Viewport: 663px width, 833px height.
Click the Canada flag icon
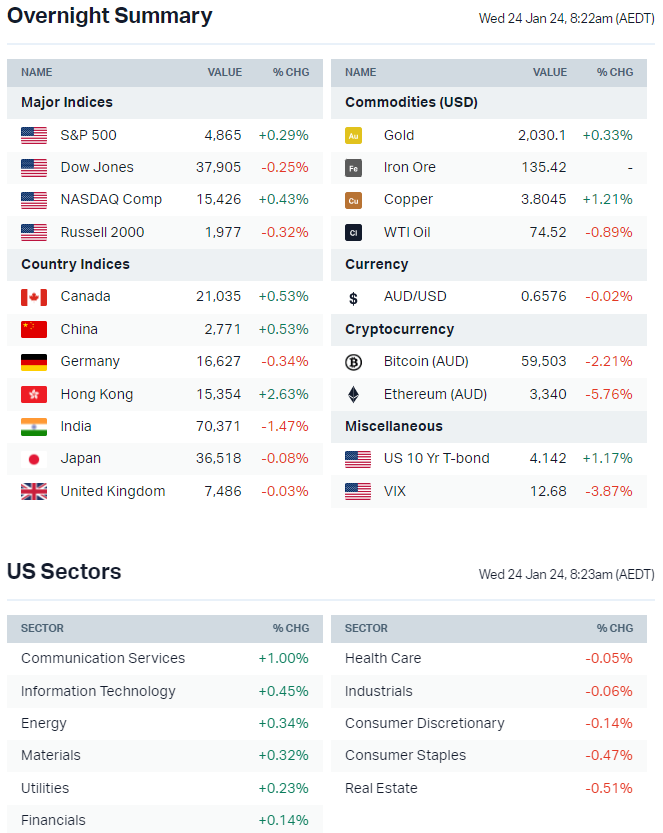pyautogui.click(x=34, y=297)
